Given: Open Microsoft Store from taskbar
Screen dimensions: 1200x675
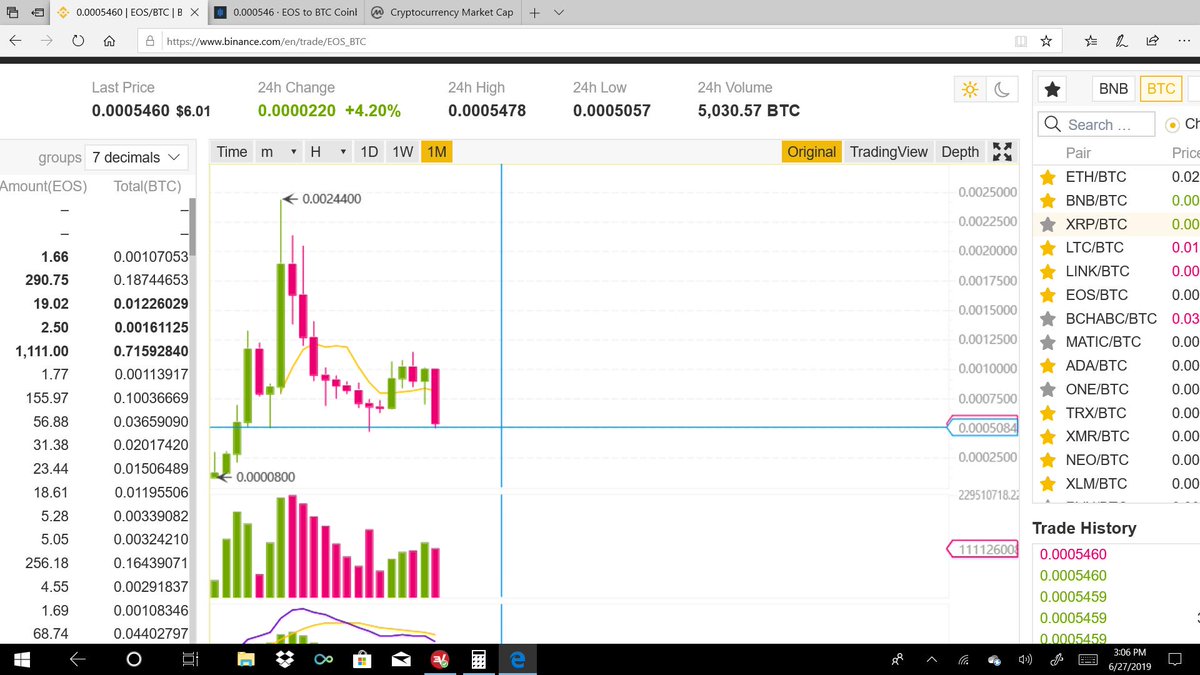Looking at the screenshot, I should click(x=361, y=660).
